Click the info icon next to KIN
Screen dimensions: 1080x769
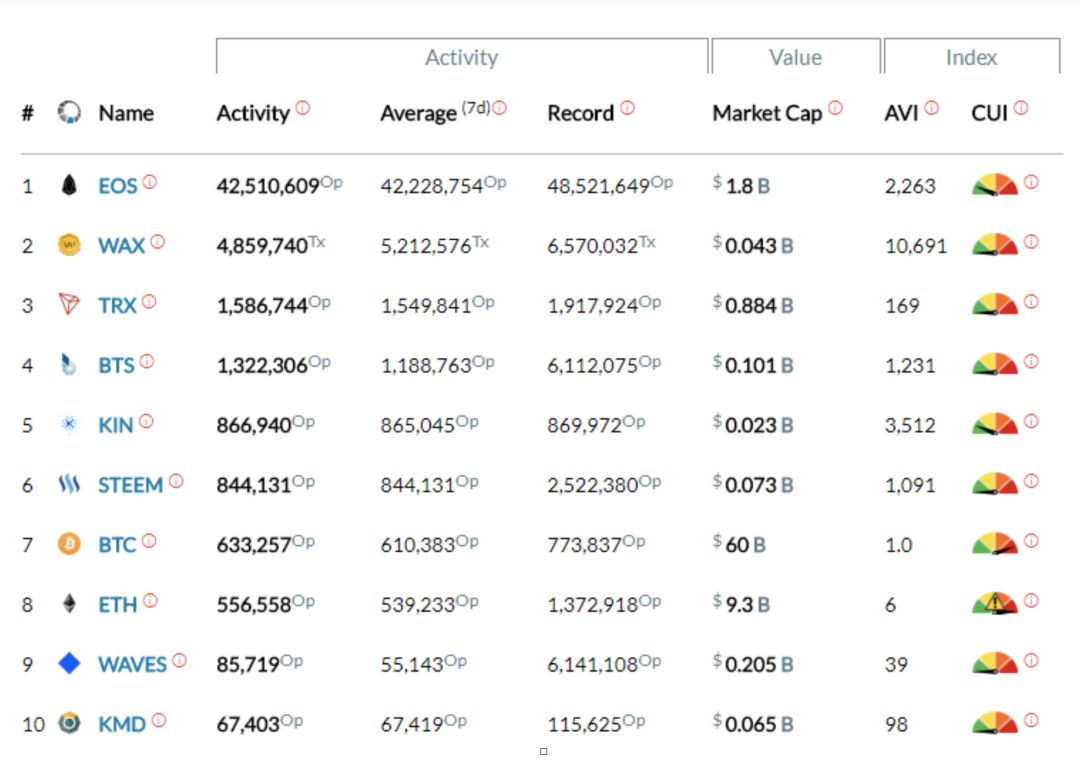point(146,422)
